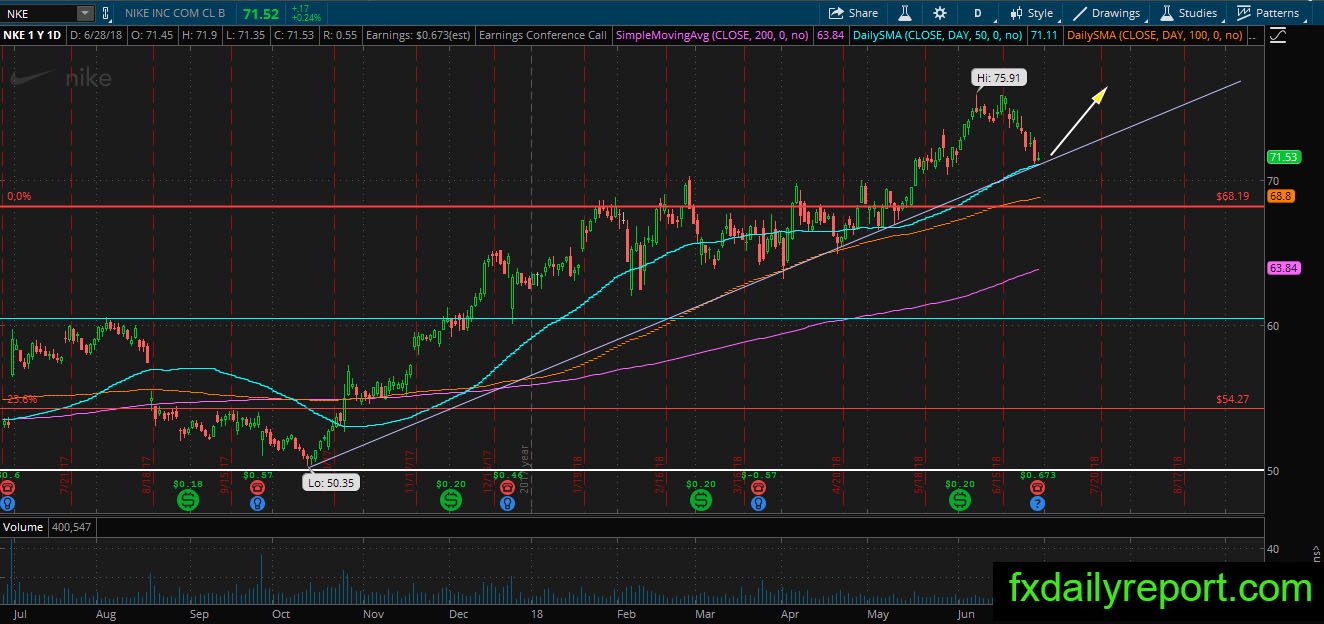The image size is (1324, 624).
Task: Click the $0.18 dividend dollar icon
Action: (x=188, y=500)
